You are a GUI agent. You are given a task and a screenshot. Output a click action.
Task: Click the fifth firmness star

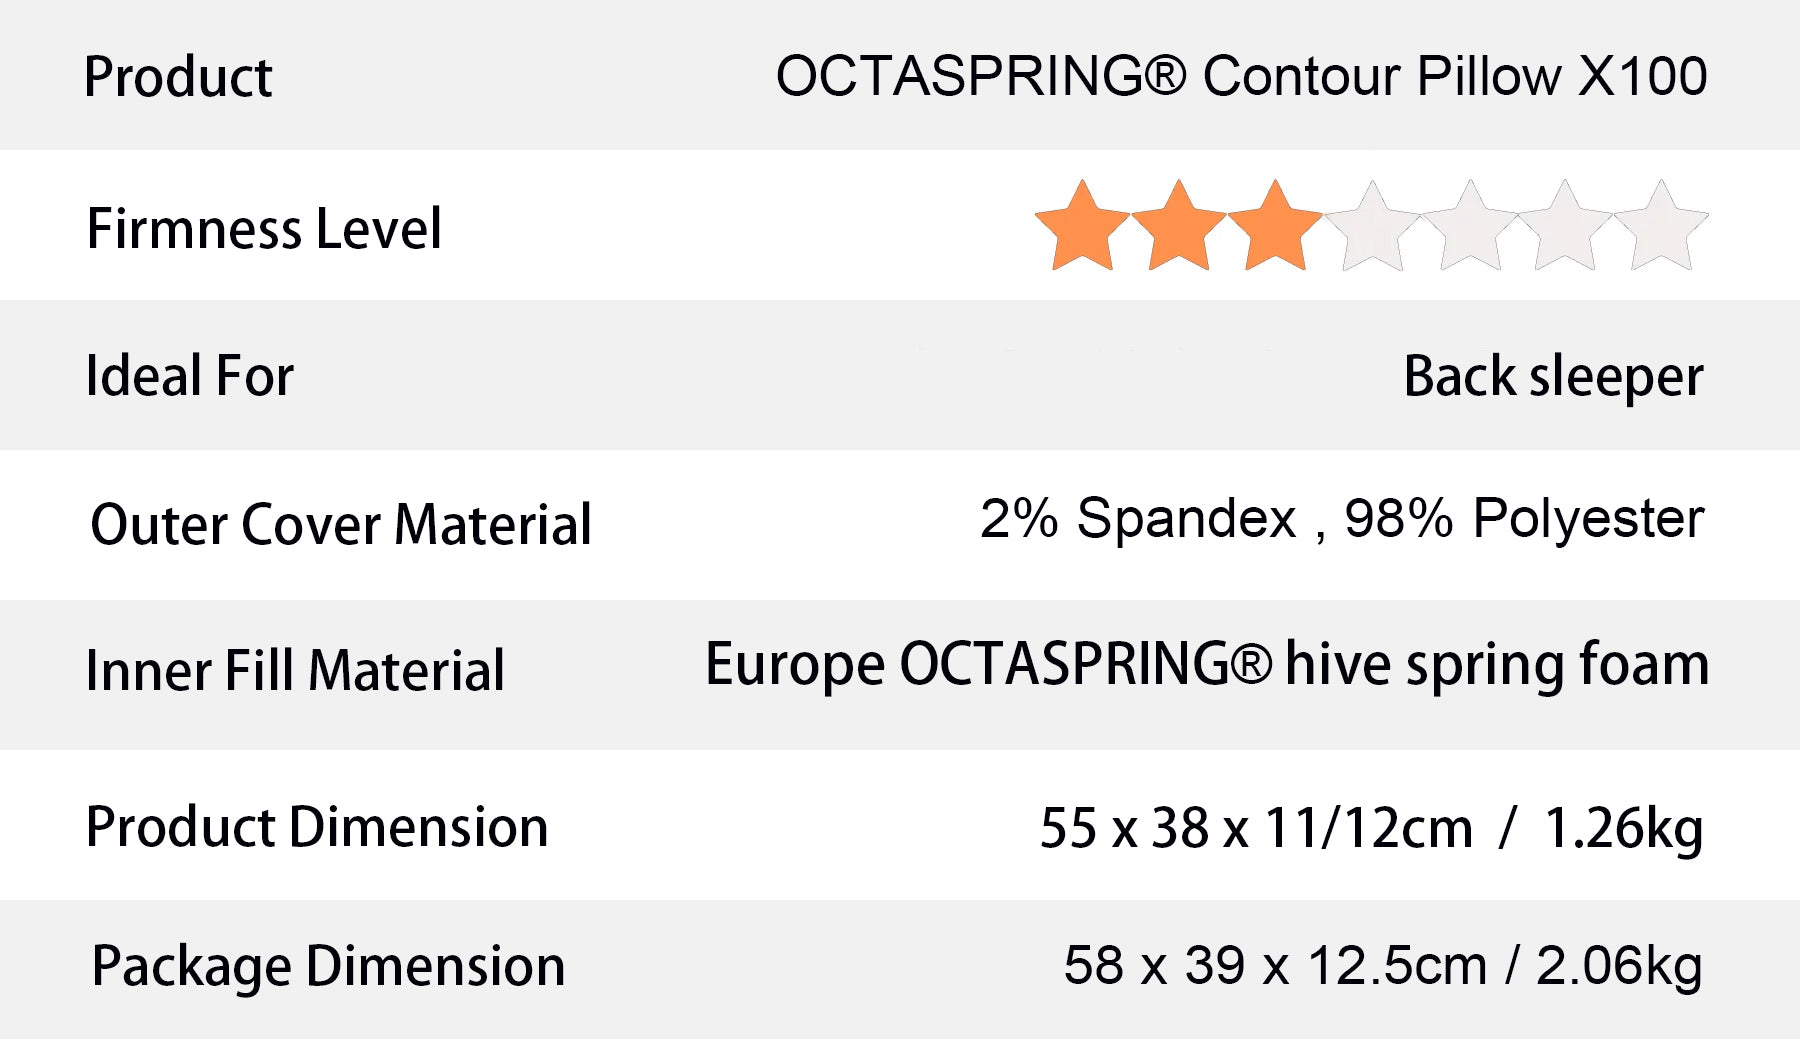pyautogui.click(x=1469, y=228)
